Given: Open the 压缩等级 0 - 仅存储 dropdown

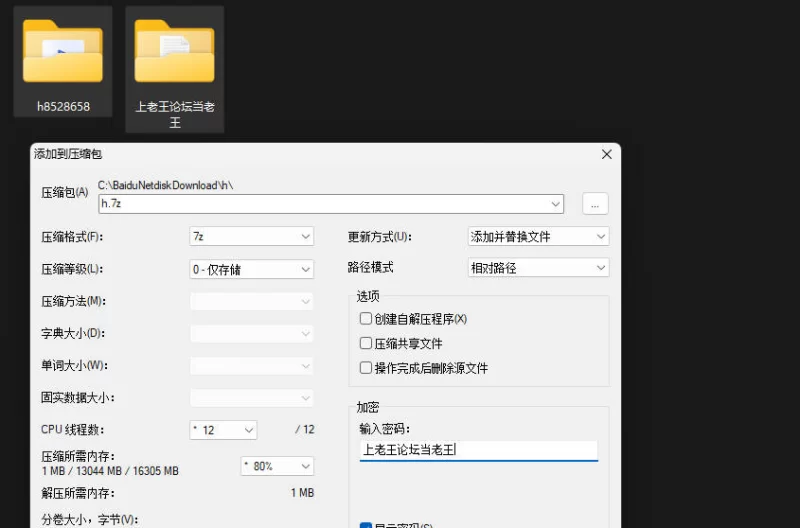Looking at the screenshot, I should [x=252, y=269].
